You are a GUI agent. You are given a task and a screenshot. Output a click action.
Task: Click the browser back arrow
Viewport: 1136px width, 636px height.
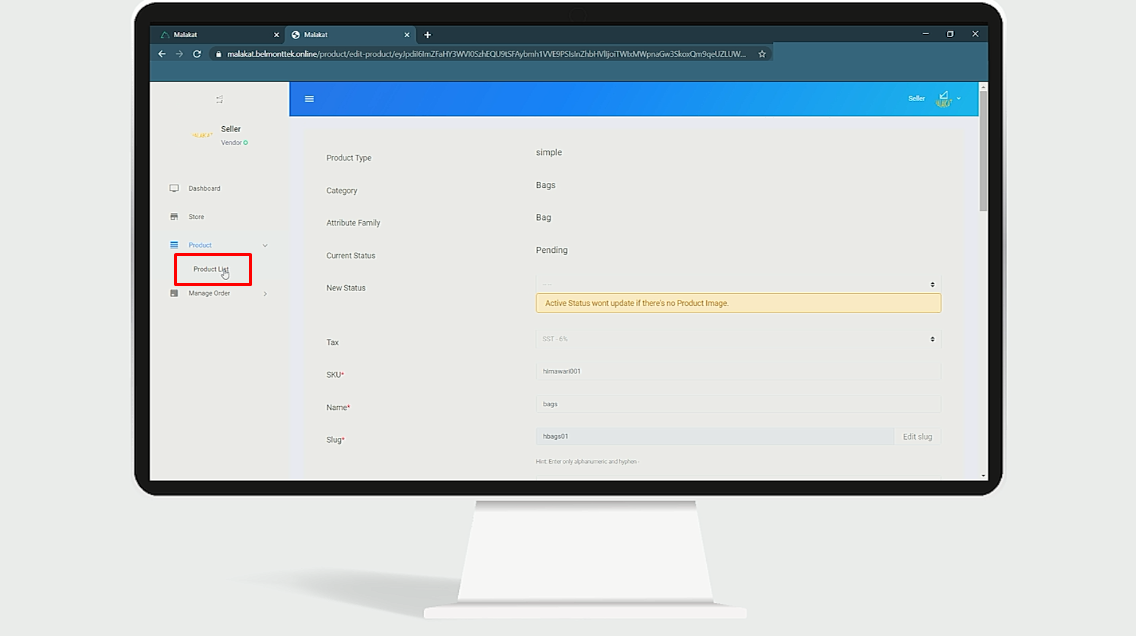(x=162, y=54)
